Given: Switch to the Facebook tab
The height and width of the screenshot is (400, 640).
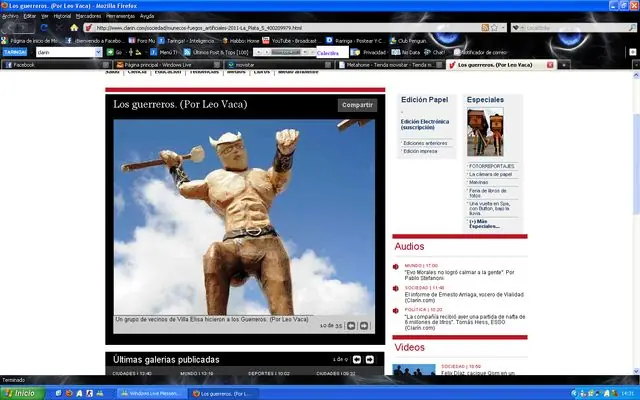Looking at the screenshot, I should pos(24,64).
